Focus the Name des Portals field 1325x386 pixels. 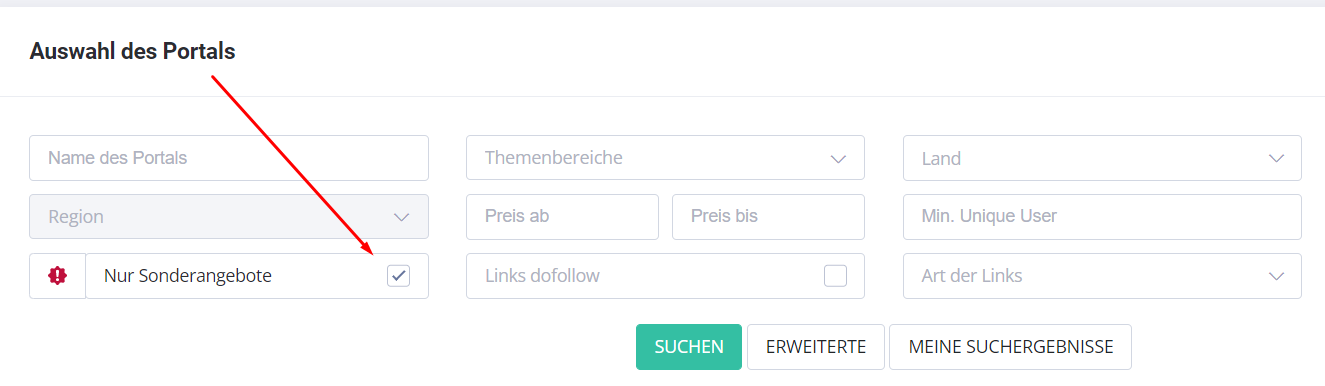click(x=229, y=158)
